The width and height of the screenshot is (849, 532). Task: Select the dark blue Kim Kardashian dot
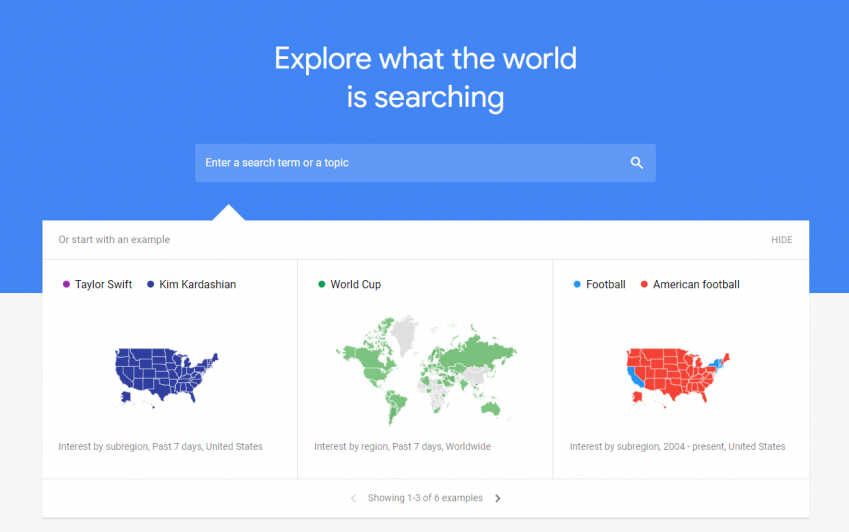[x=151, y=284]
